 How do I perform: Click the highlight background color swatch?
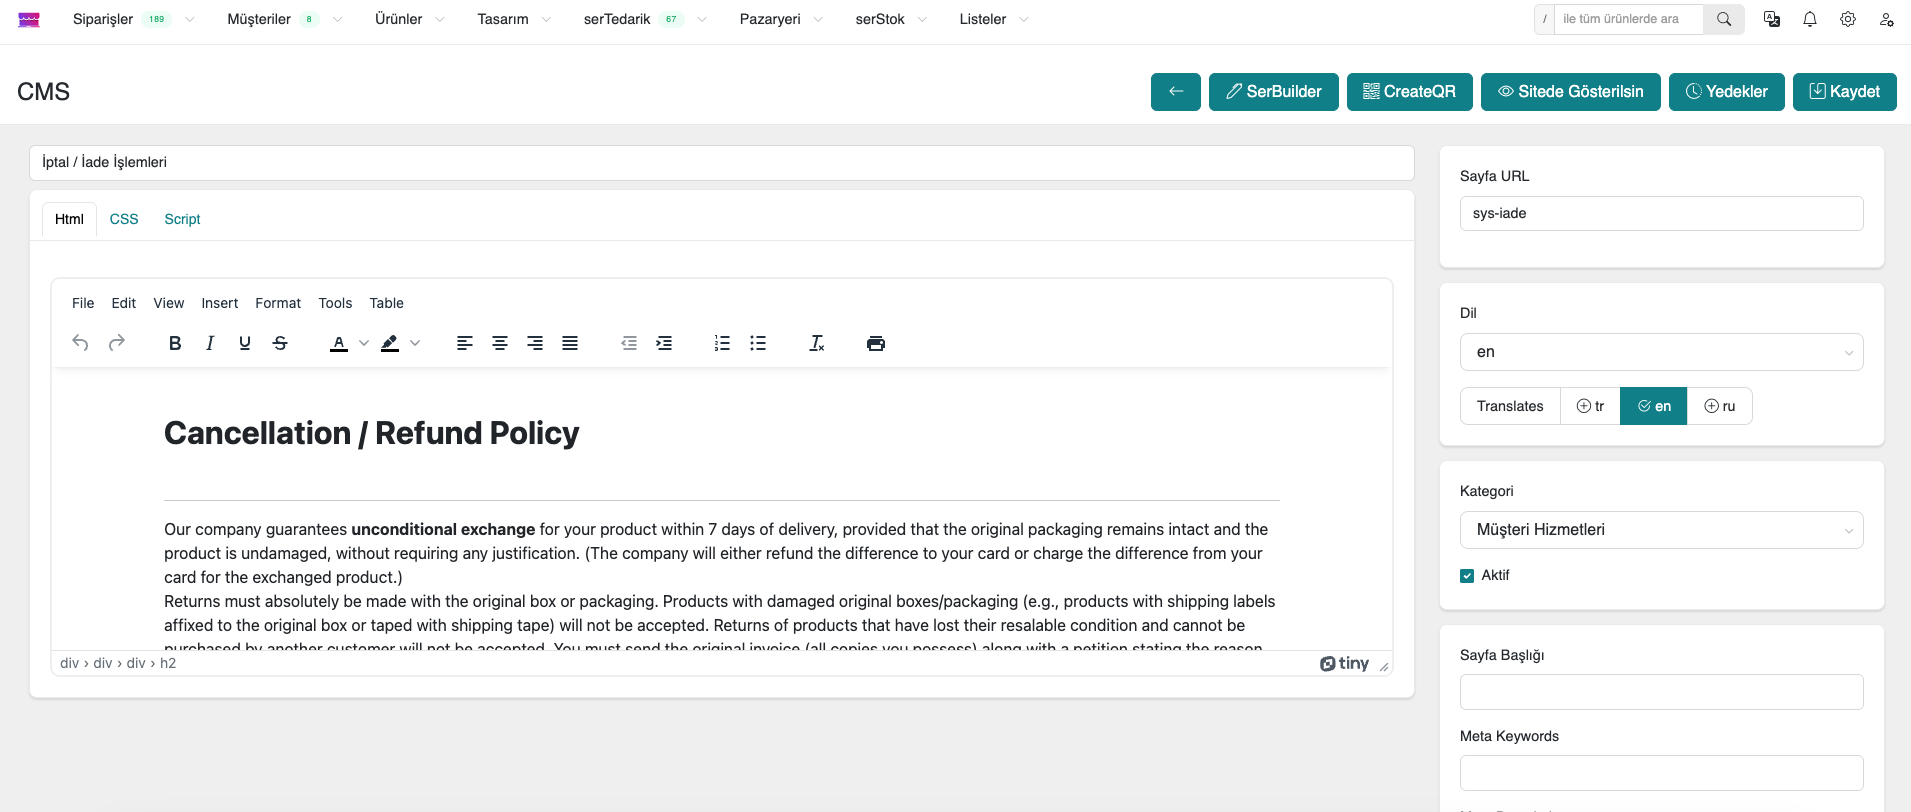(x=390, y=343)
